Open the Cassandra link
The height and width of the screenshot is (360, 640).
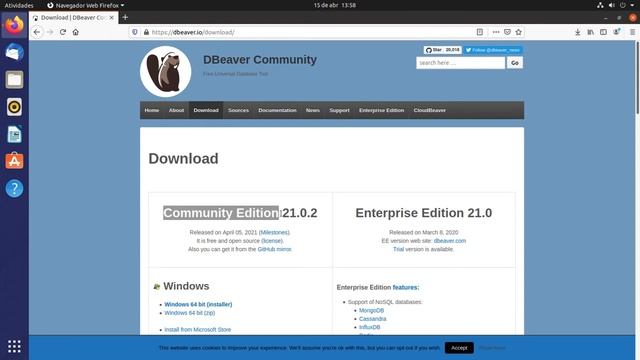[372, 319]
